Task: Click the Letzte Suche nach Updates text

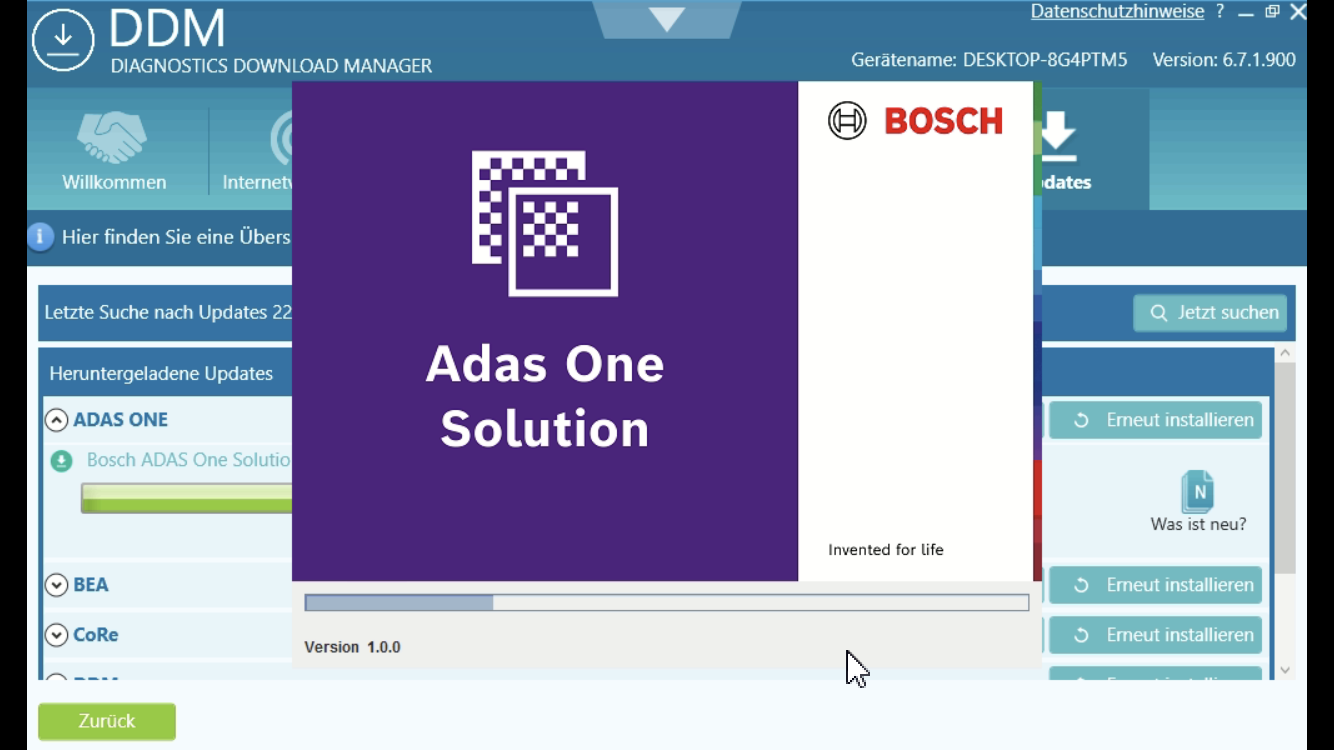Action: [x=168, y=313]
